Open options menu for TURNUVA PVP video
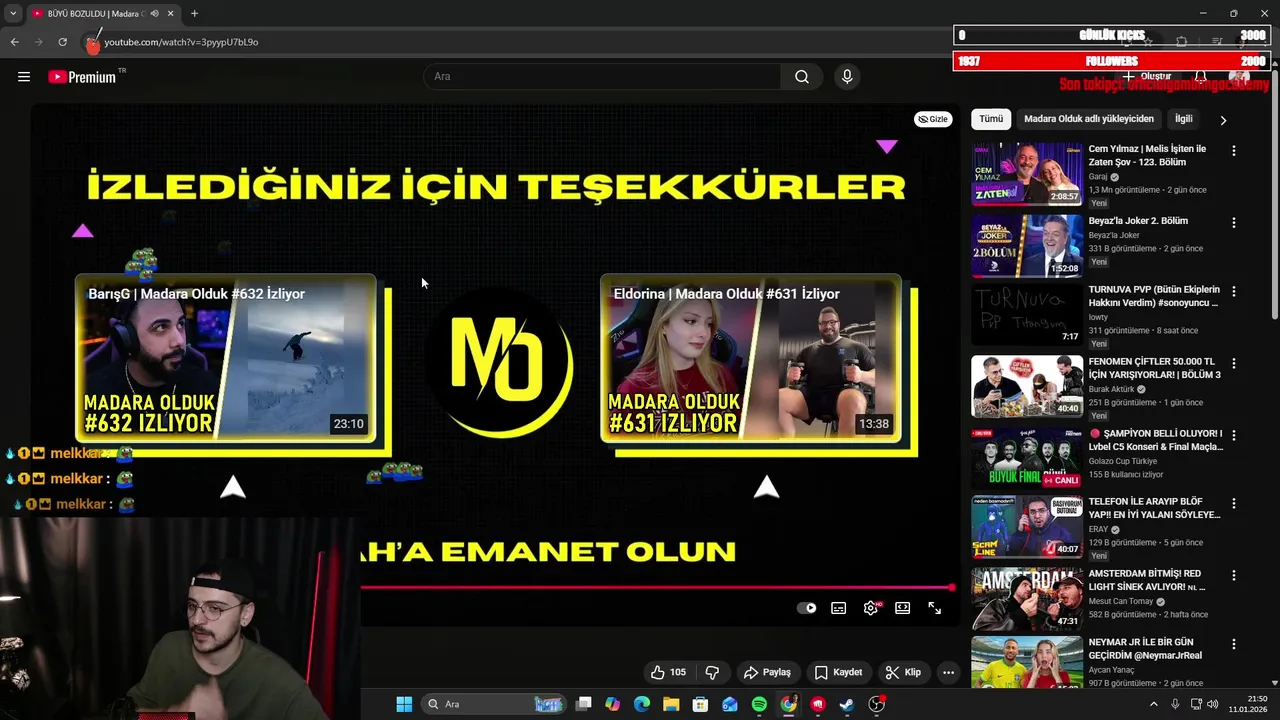The image size is (1280, 720). [x=1233, y=291]
